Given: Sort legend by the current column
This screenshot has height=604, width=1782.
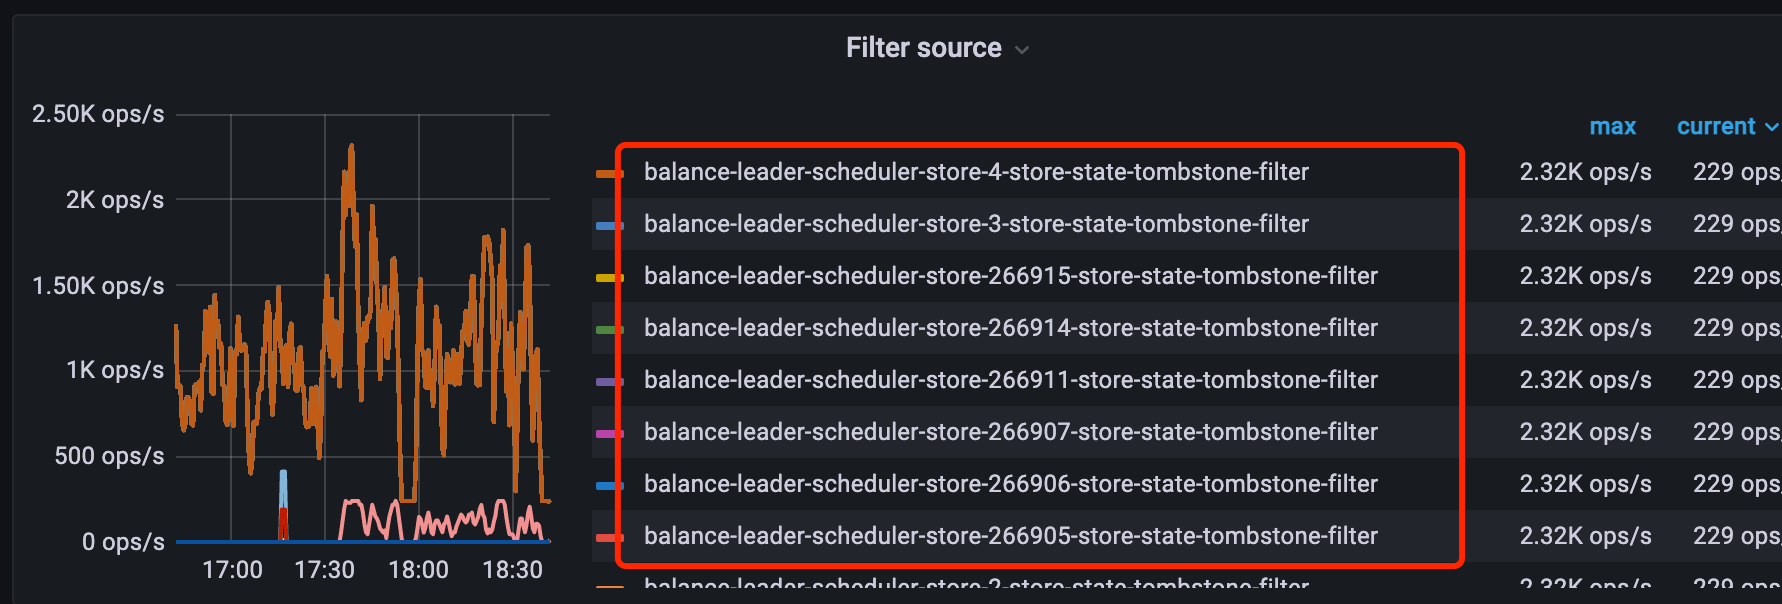Looking at the screenshot, I should [1717, 126].
